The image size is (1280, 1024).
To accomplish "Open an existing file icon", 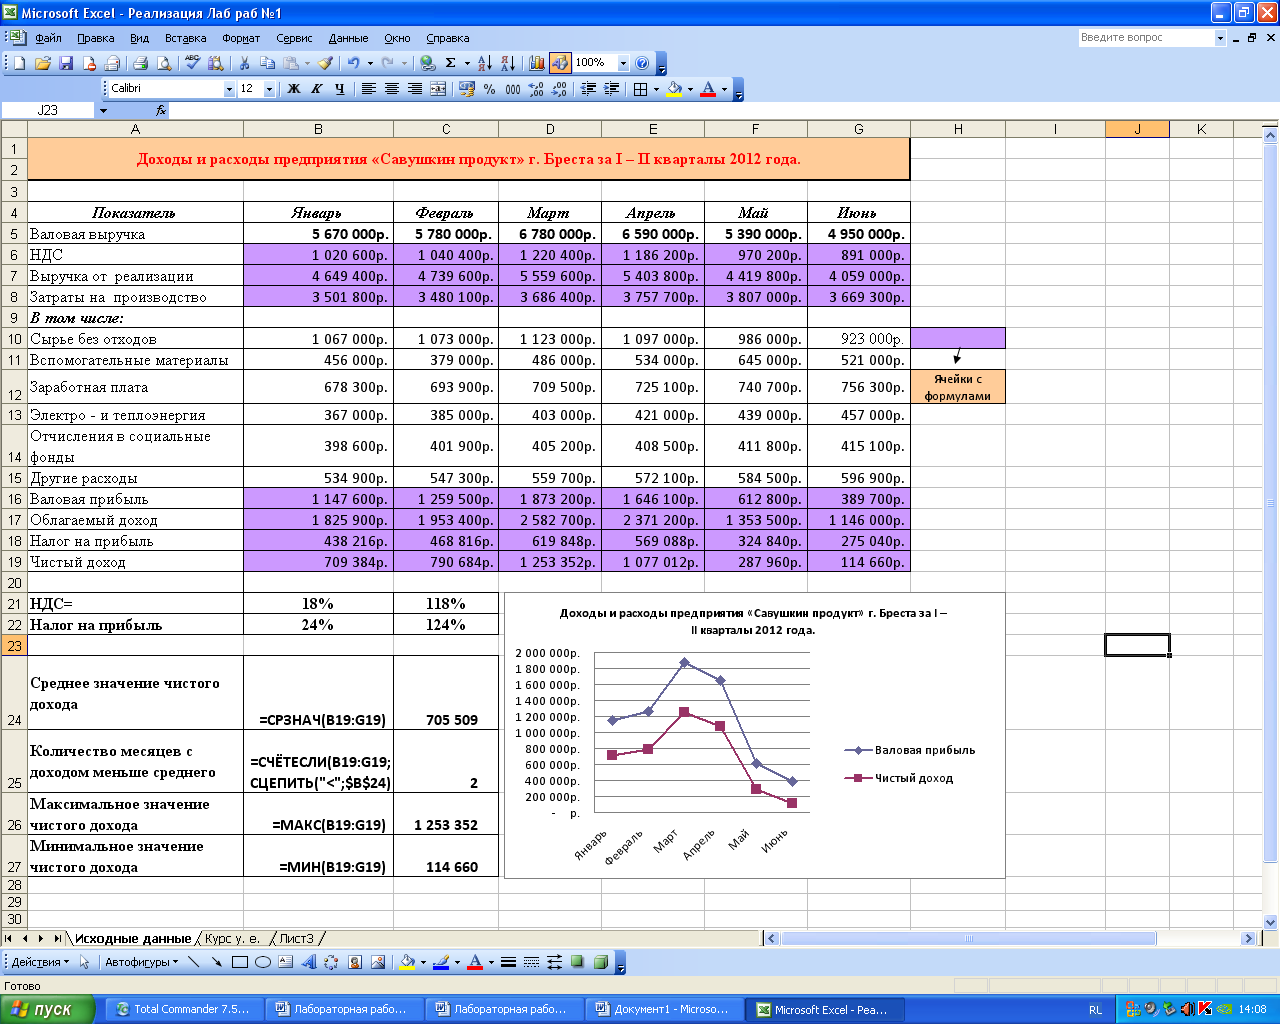I will click(43, 63).
